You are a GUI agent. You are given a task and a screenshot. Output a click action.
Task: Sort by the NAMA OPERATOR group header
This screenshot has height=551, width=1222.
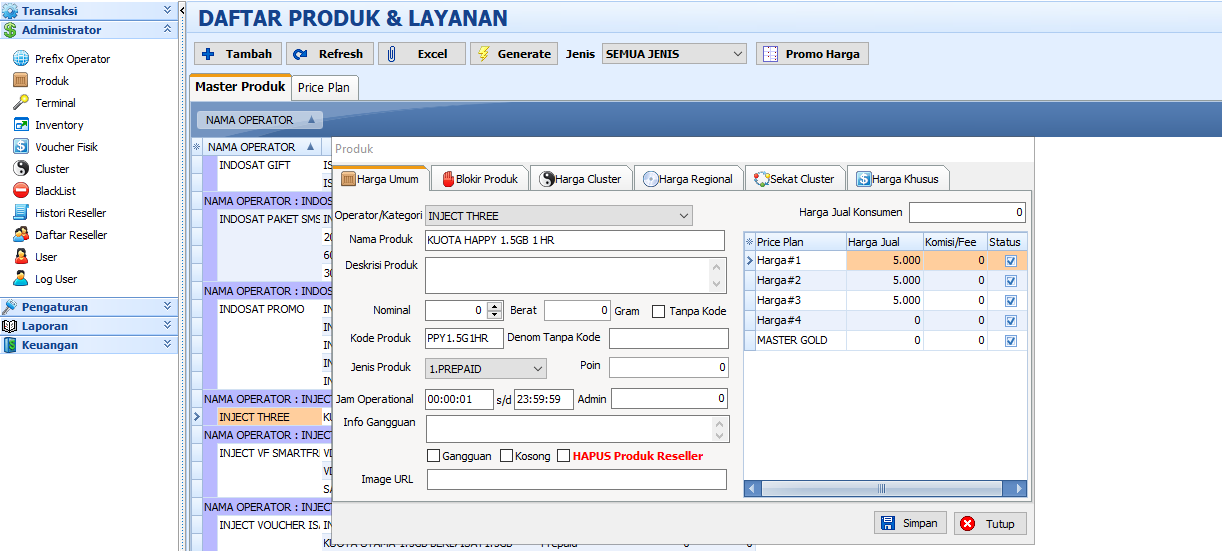259,120
